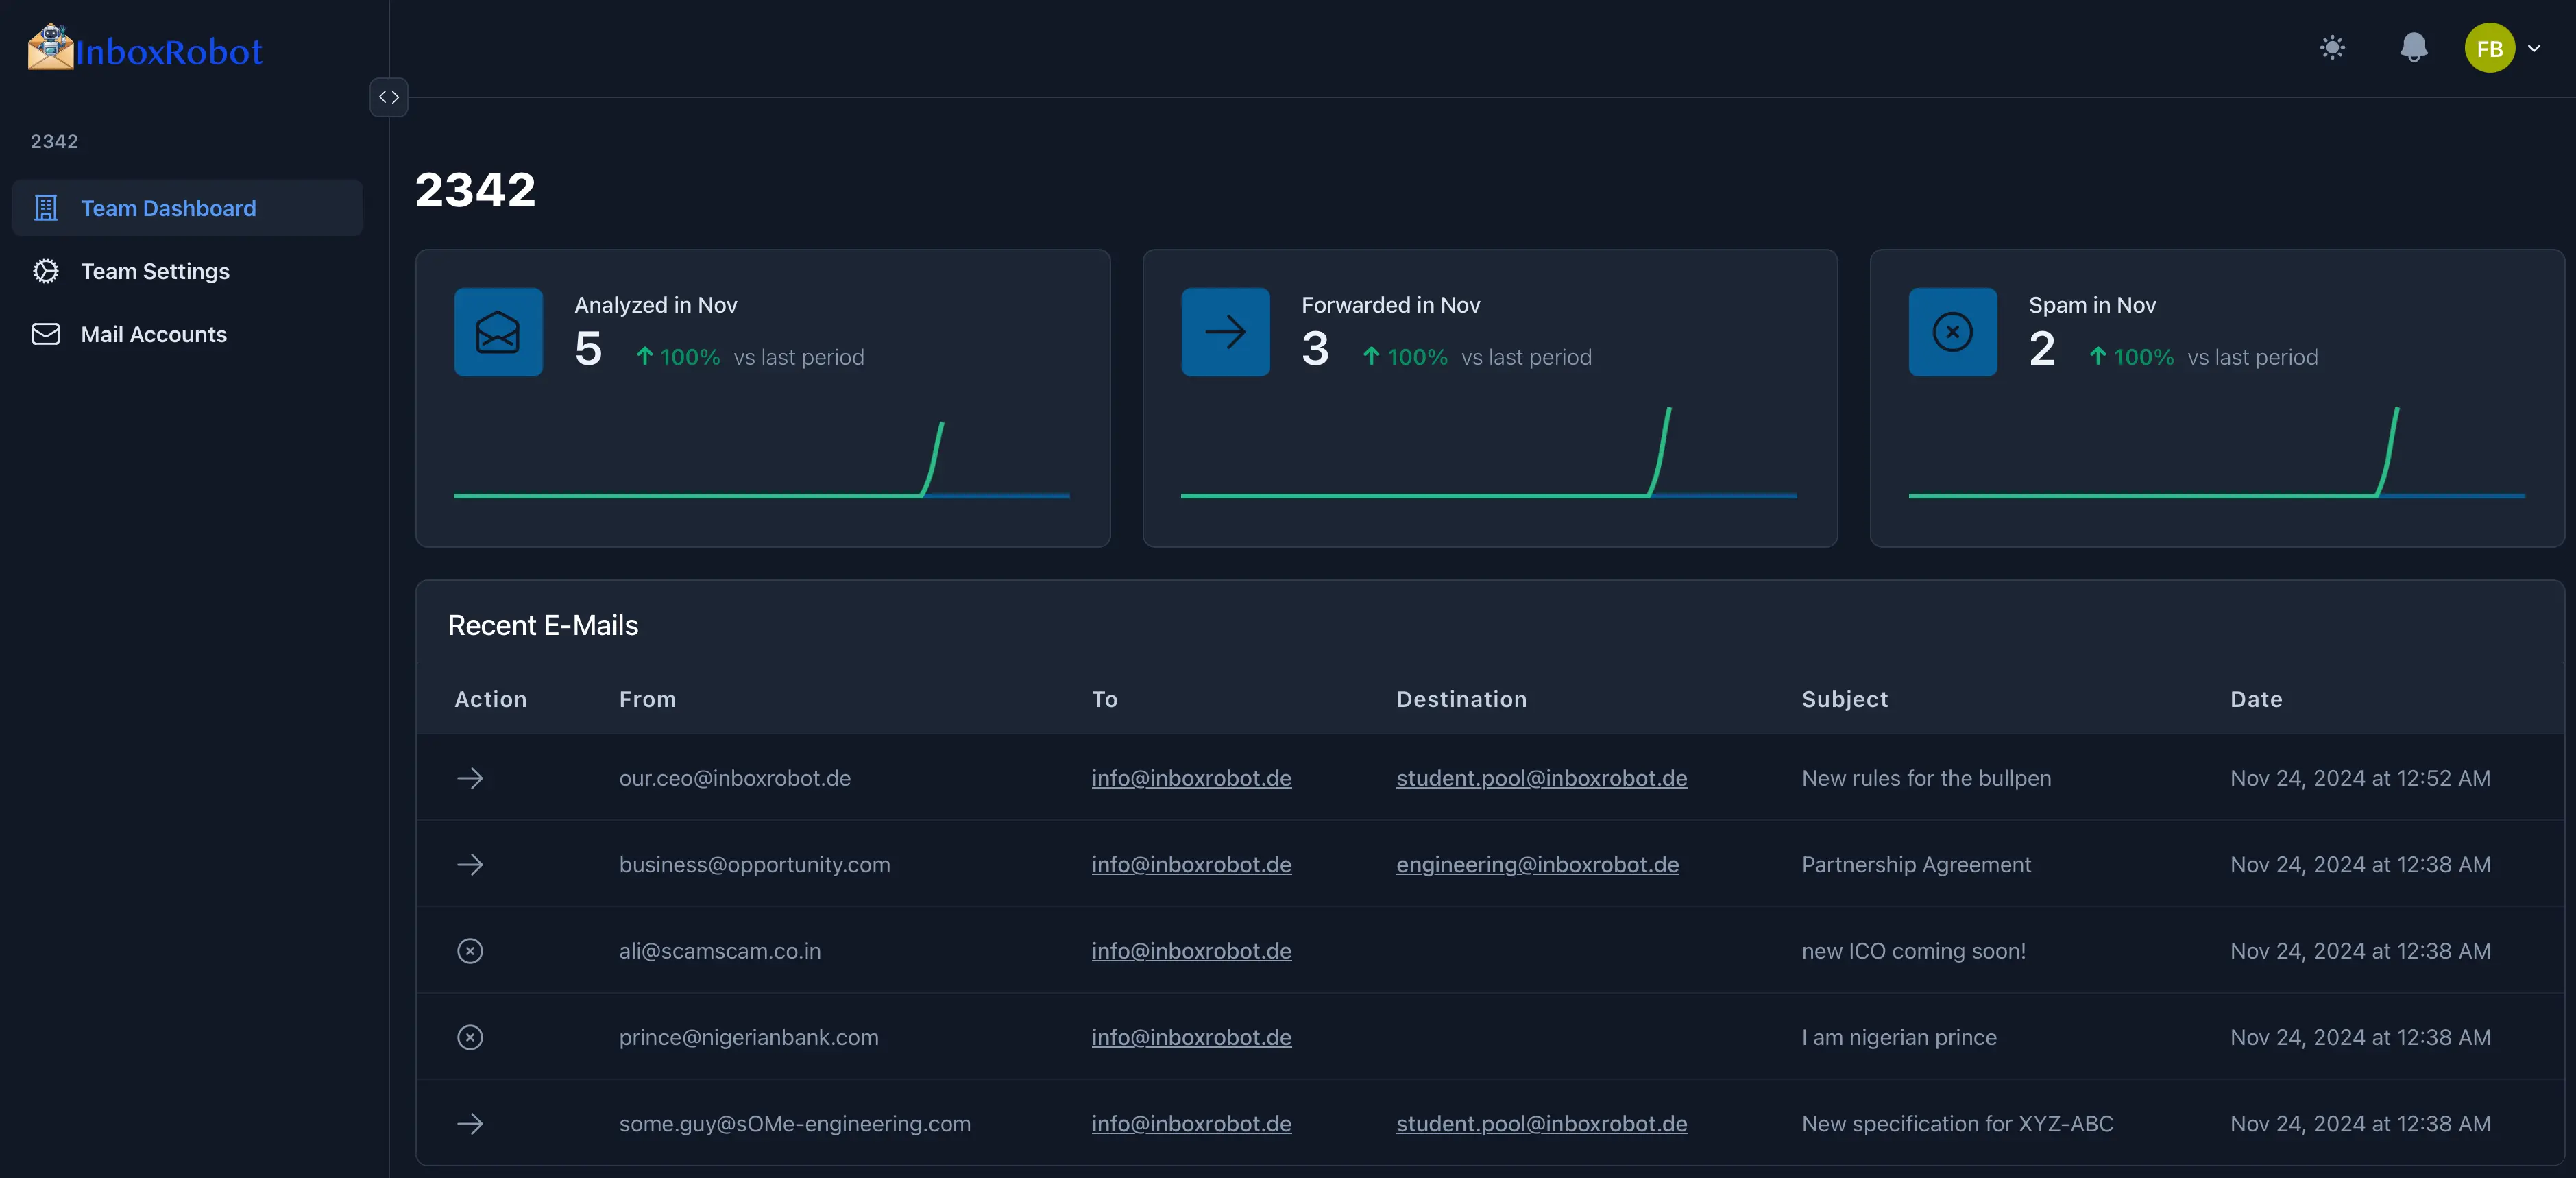
Task: Click the From column header
Action: [647, 699]
